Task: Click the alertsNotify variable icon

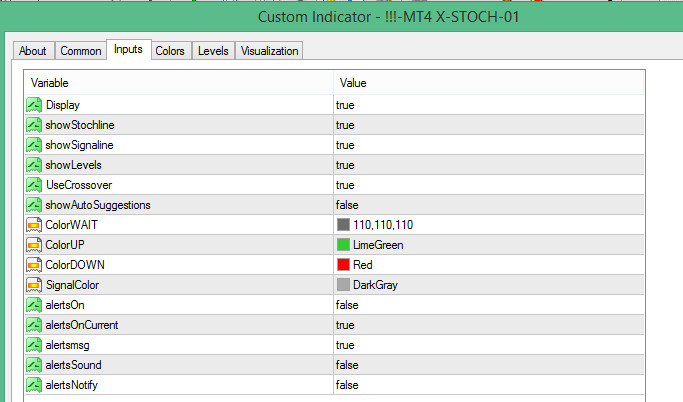Action: tap(34, 385)
